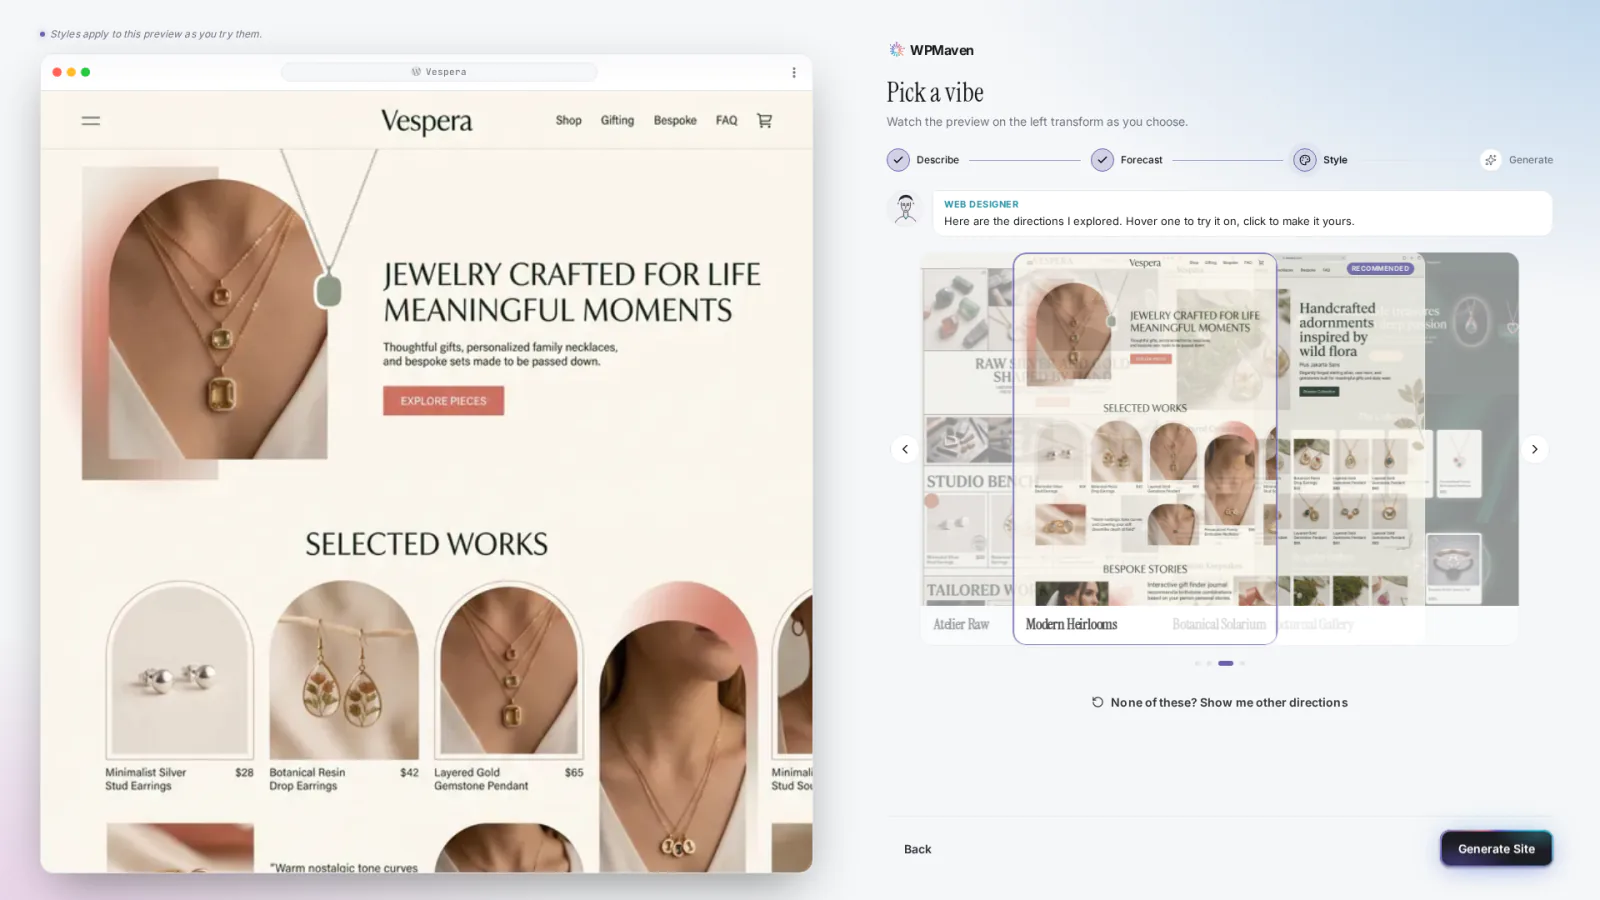This screenshot has height=900, width=1600.
Task: Click the refresh icon beside None of these
Action: tap(1097, 702)
